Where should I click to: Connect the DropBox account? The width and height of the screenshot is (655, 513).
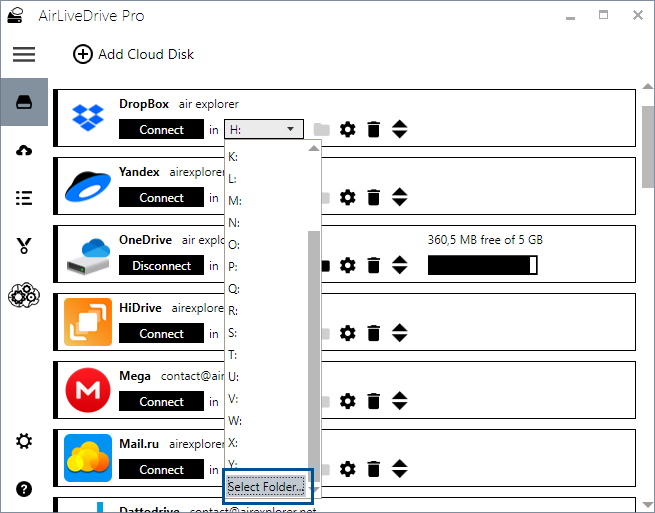pos(161,129)
